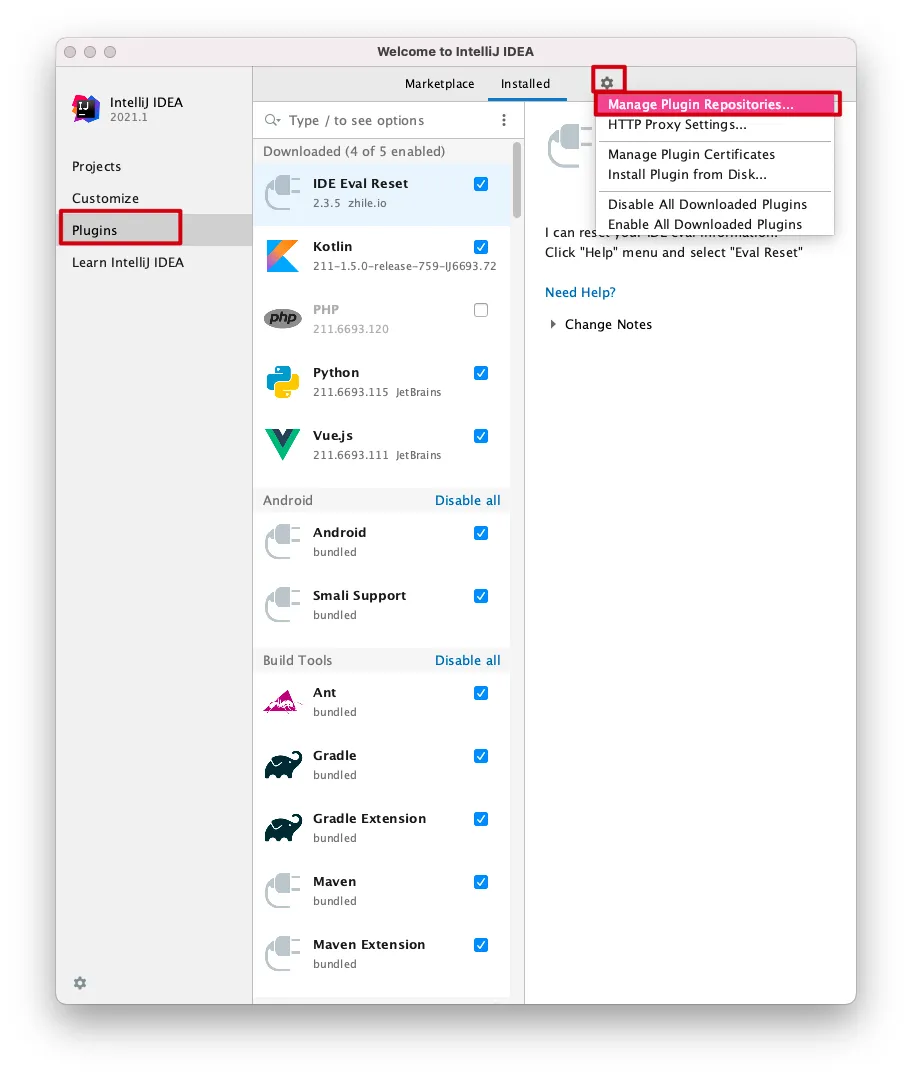Open the plugins gear settings icon
The image size is (912, 1078).
pyautogui.click(x=607, y=83)
